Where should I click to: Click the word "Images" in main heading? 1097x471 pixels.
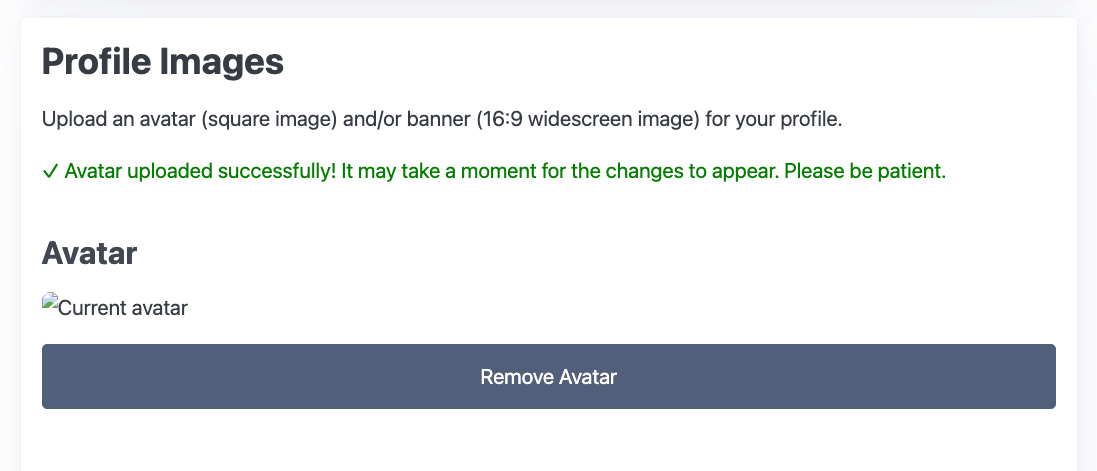click(222, 63)
